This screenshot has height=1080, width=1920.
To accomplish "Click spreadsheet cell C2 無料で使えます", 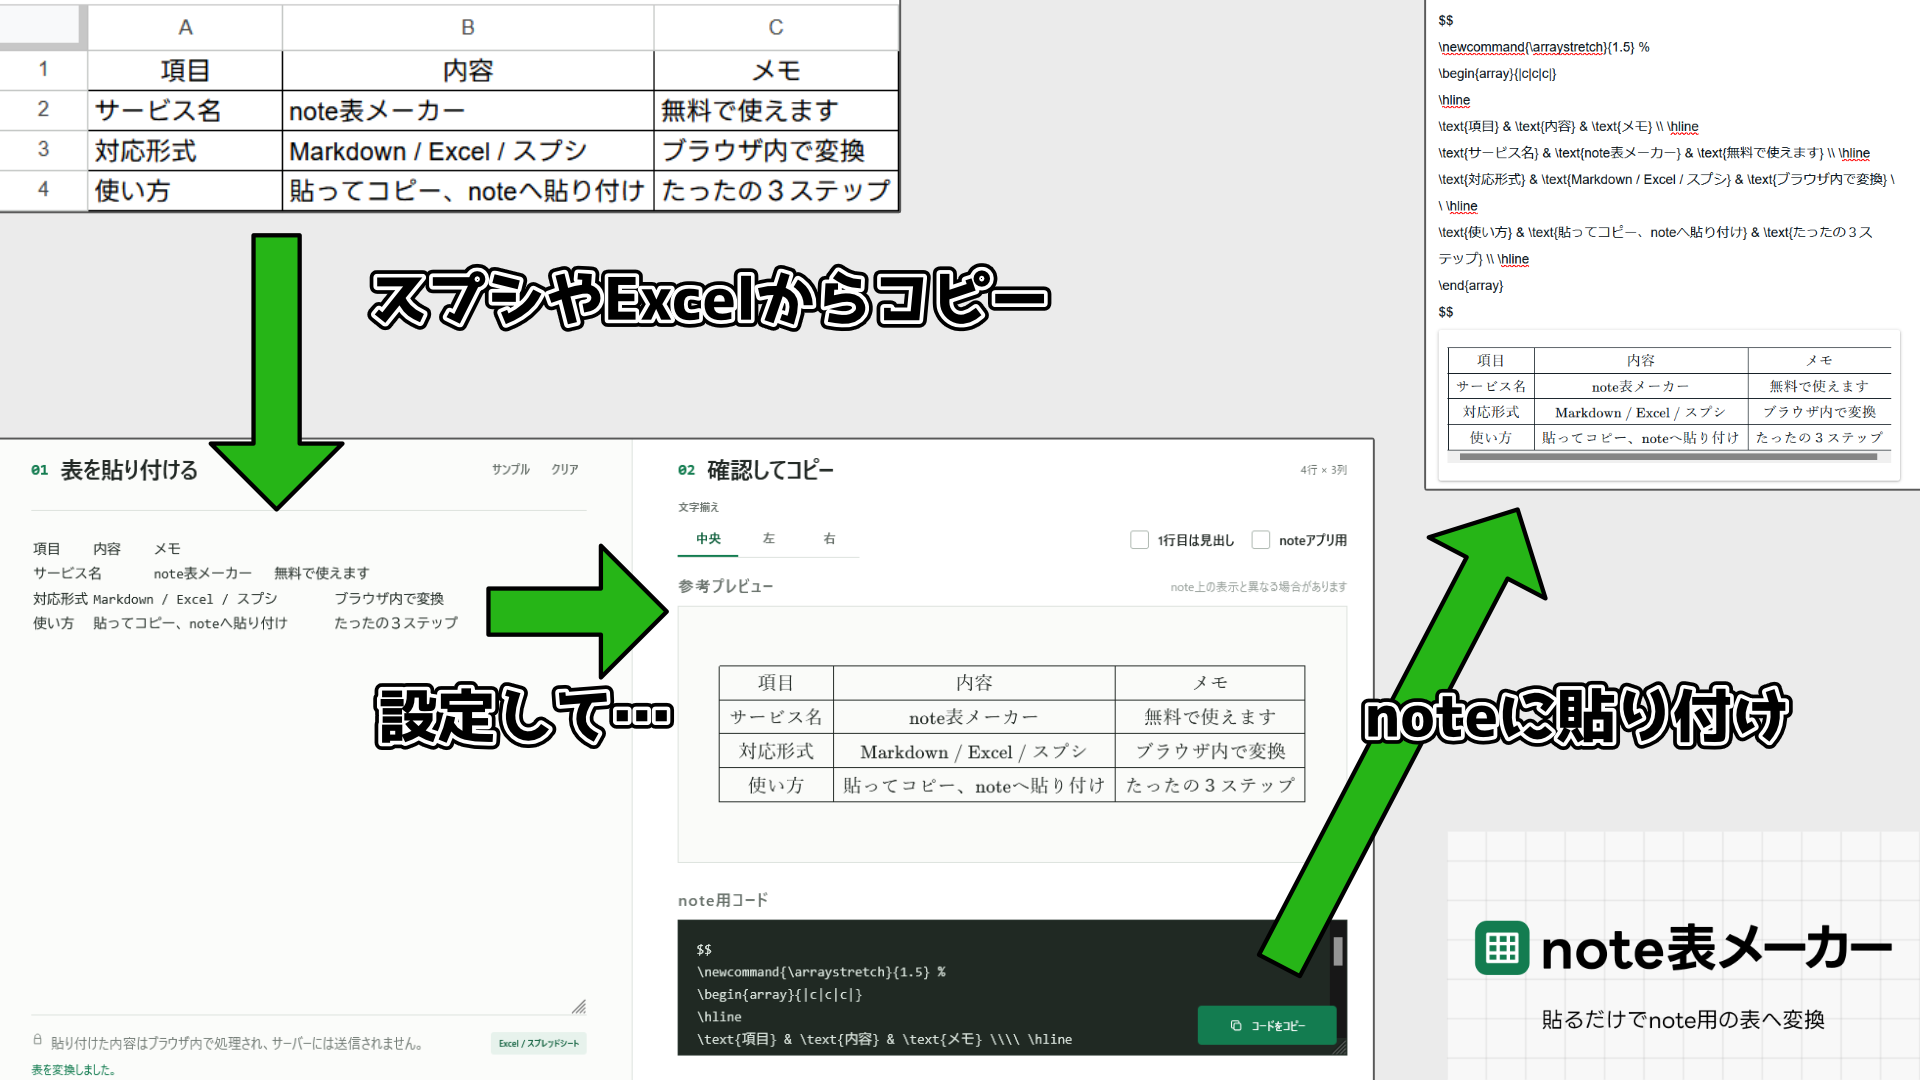I will coord(776,110).
